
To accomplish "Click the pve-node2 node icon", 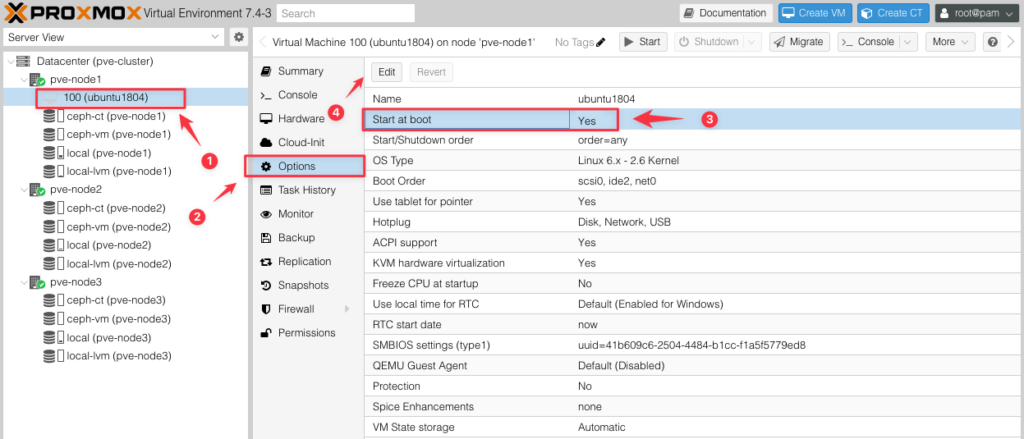I will click(x=37, y=190).
